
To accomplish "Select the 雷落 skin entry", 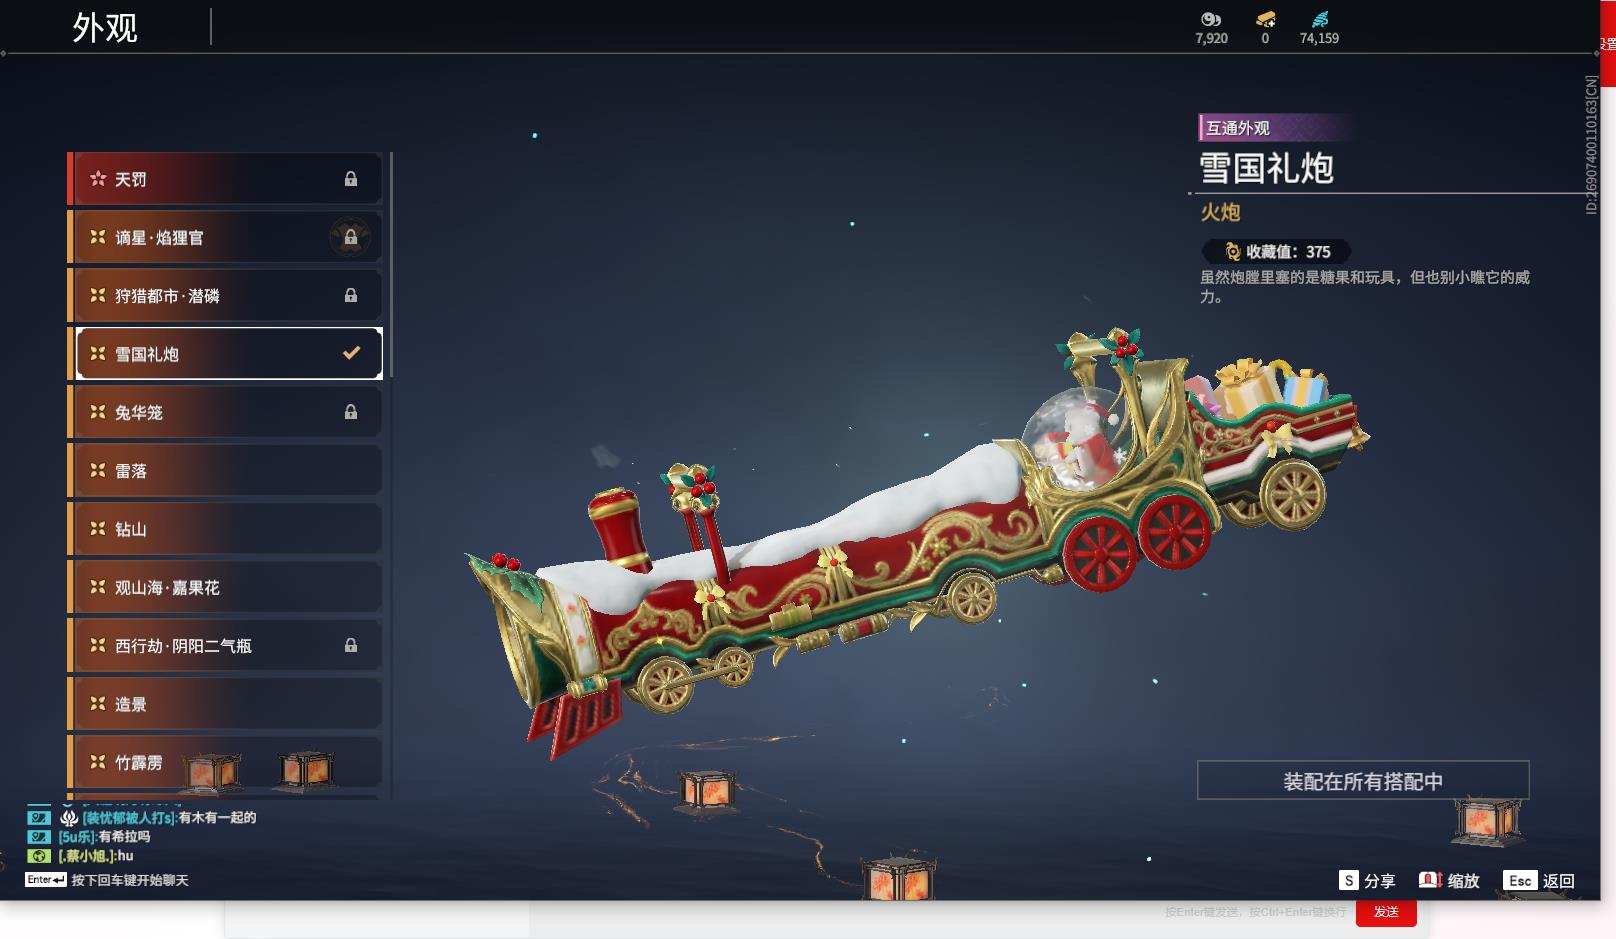I will [x=225, y=471].
